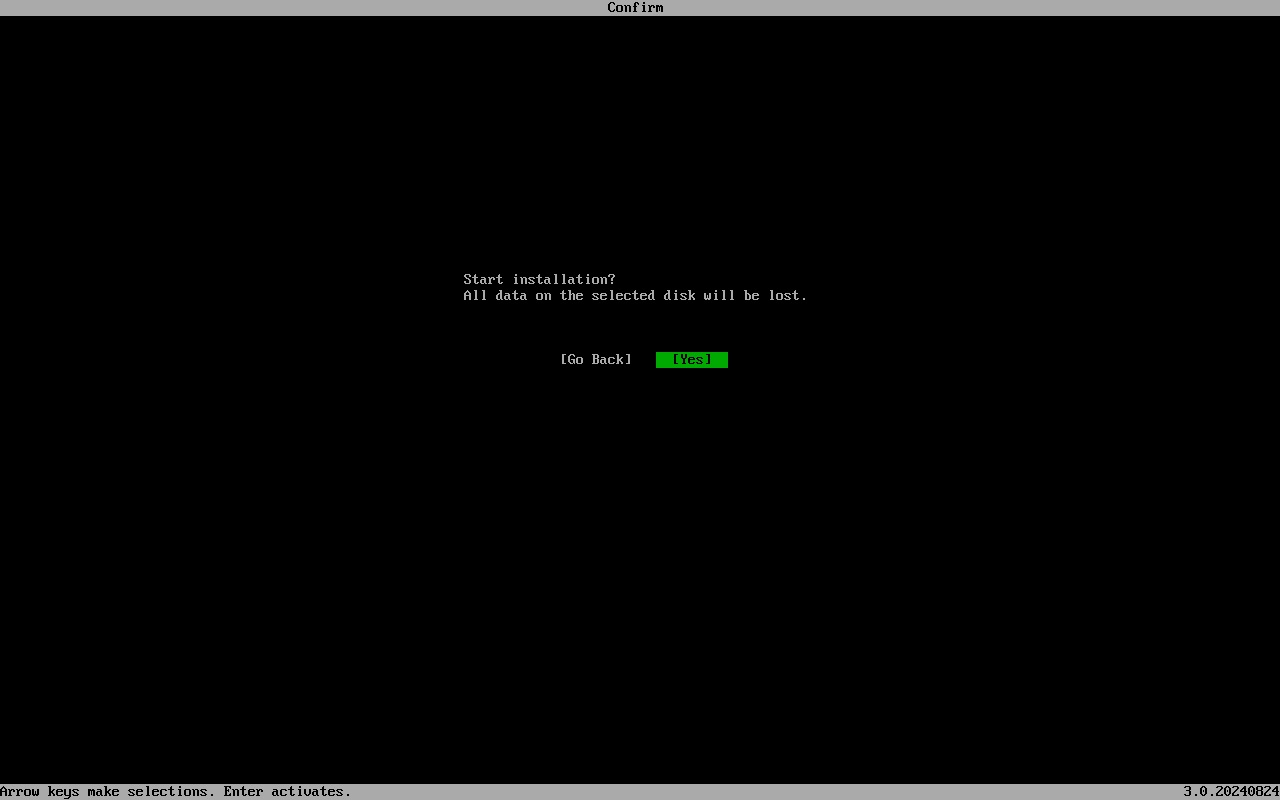This screenshot has width=1280, height=800.
Task: Choose Go Back to return
Action: tap(596, 360)
